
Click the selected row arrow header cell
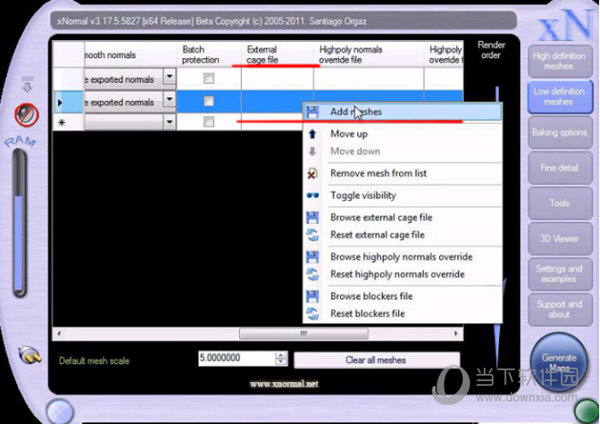point(68,102)
